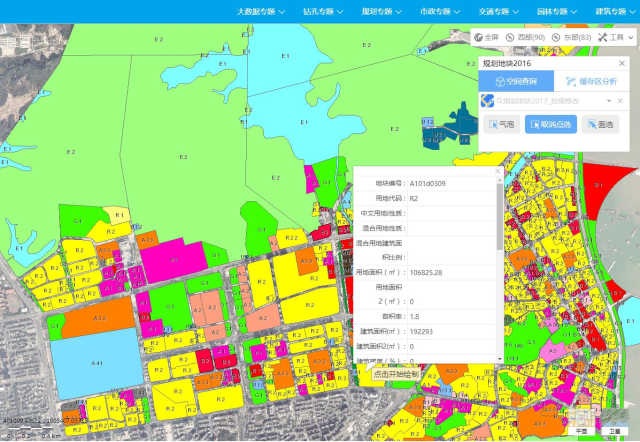The width and height of the screenshot is (640, 442).
Task: Close the parcel attribute popup
Action: (497, 172)
